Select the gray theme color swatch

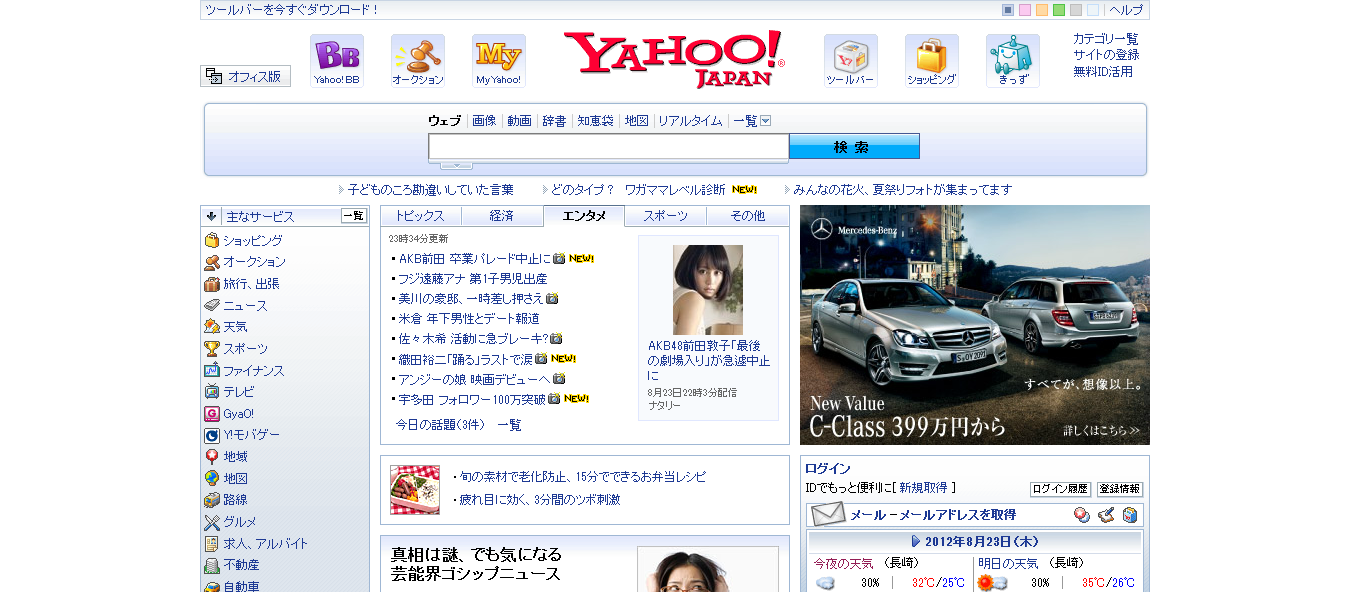click(x=1076, y=10)
